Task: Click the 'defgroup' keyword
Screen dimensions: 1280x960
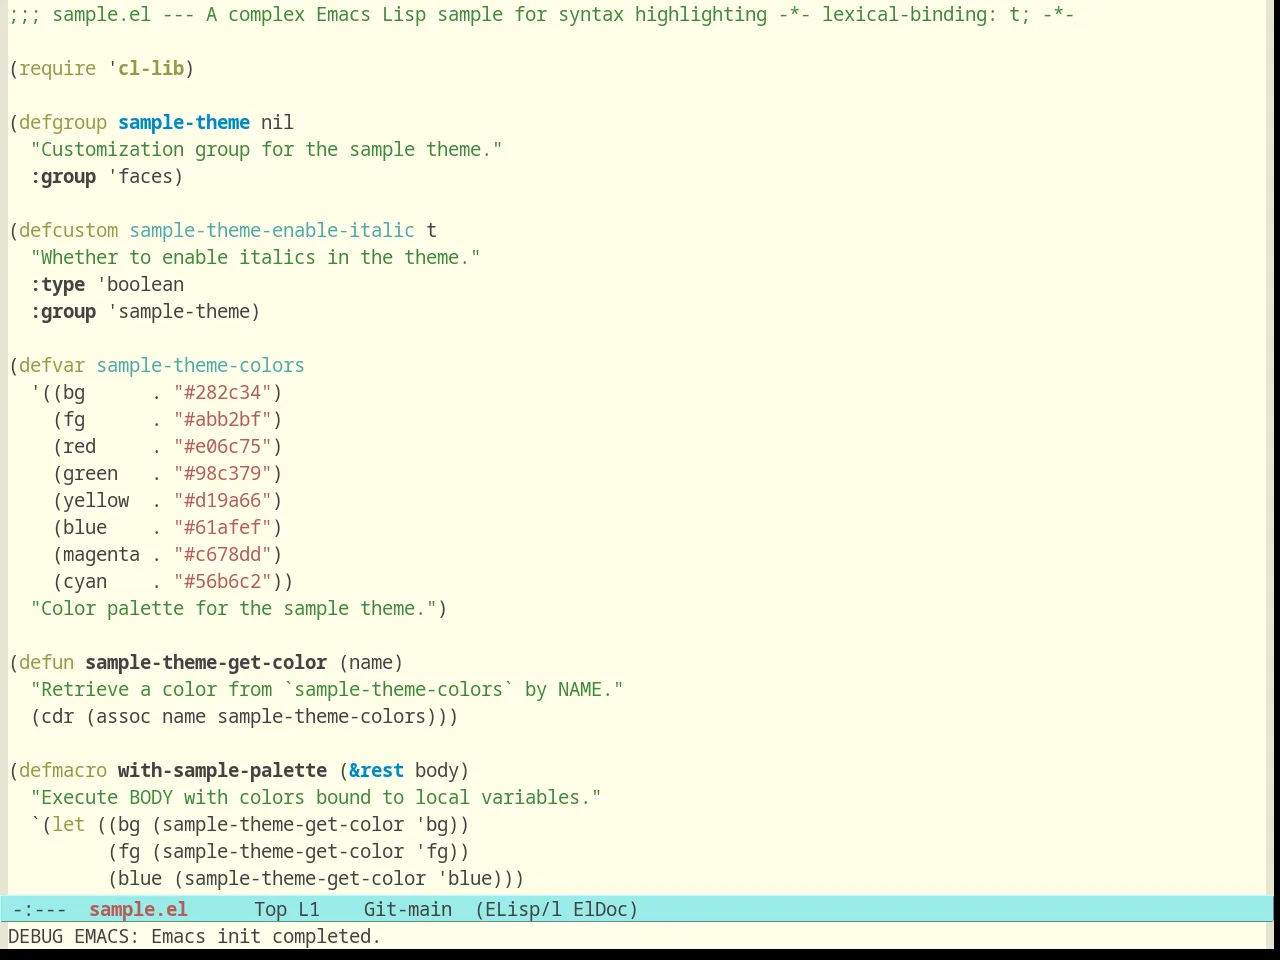Action: 63,122
